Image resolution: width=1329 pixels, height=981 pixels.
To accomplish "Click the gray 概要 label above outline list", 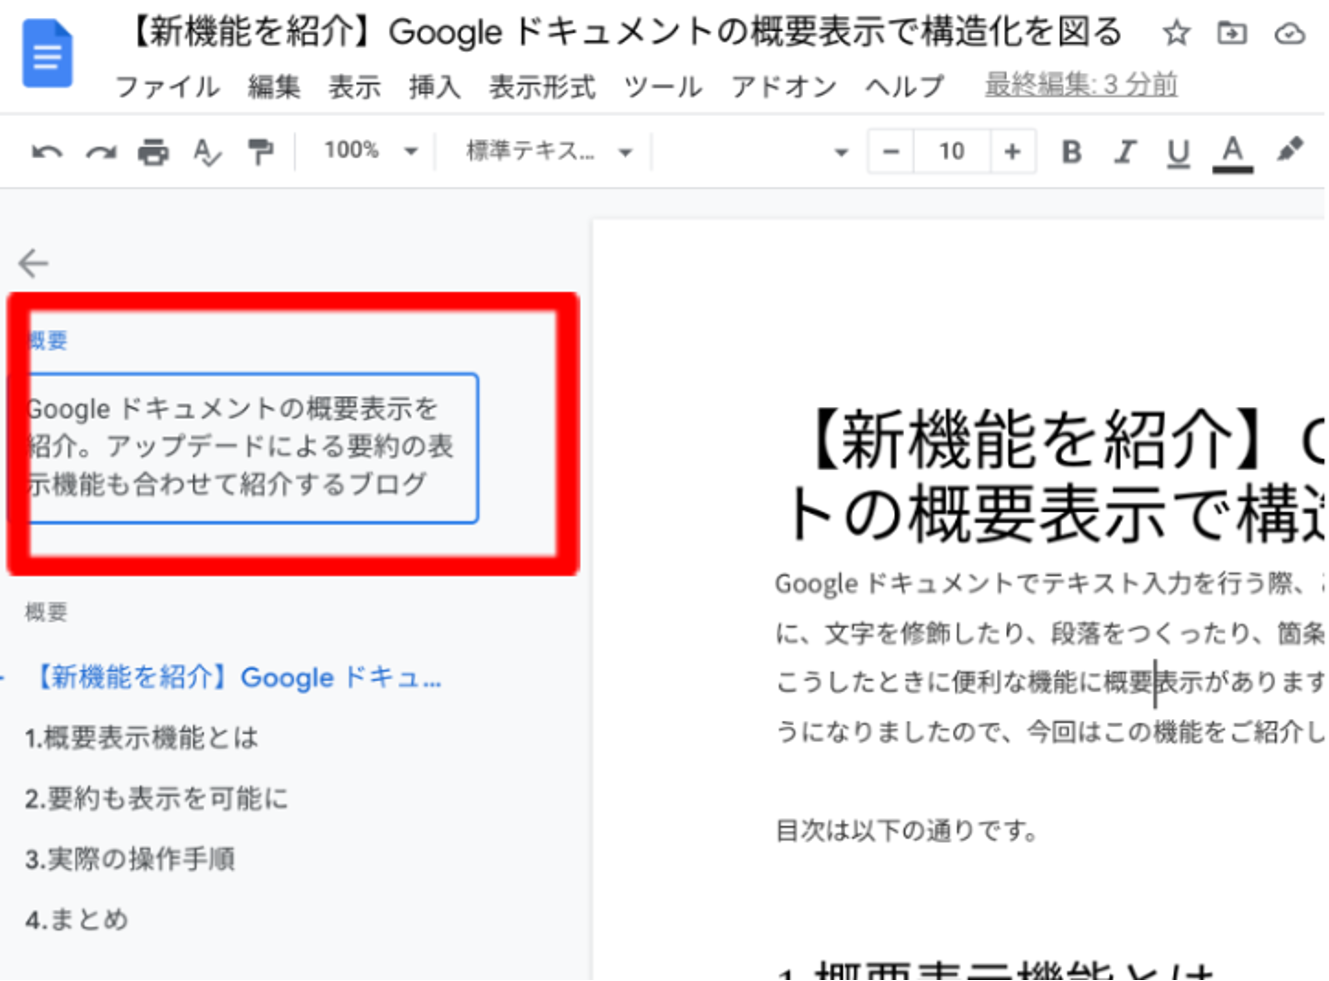I will (46, 612).
